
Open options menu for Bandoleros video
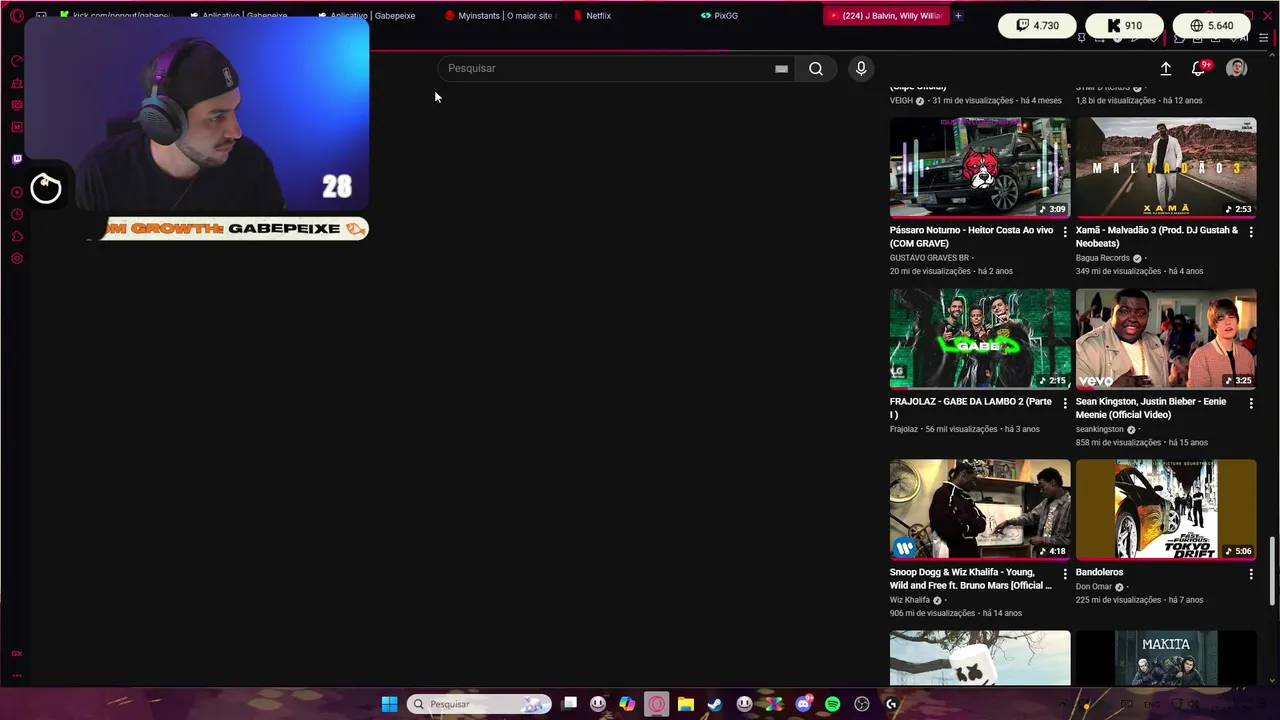tap(1251, 574)
